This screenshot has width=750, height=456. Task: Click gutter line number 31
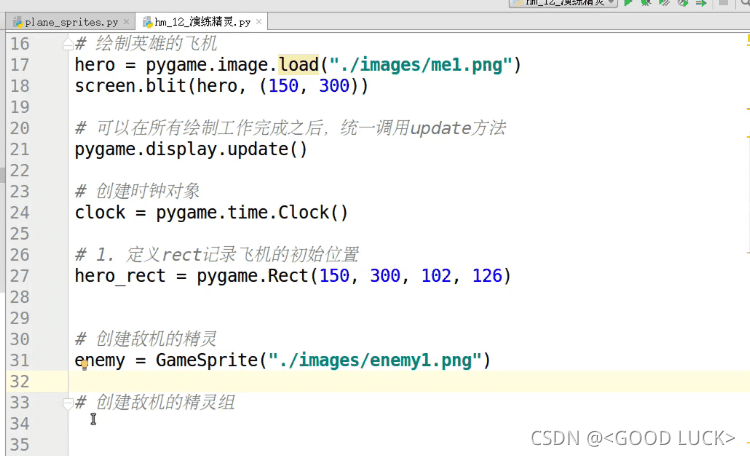click(20, 360)
